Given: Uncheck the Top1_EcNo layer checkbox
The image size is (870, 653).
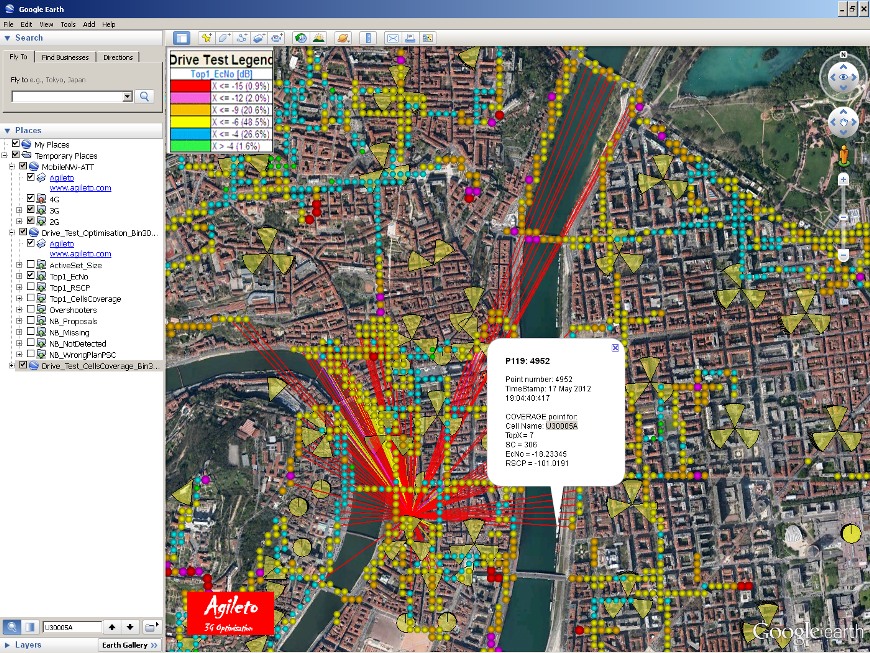Looking at the screenshot, I should coord(31,276).
